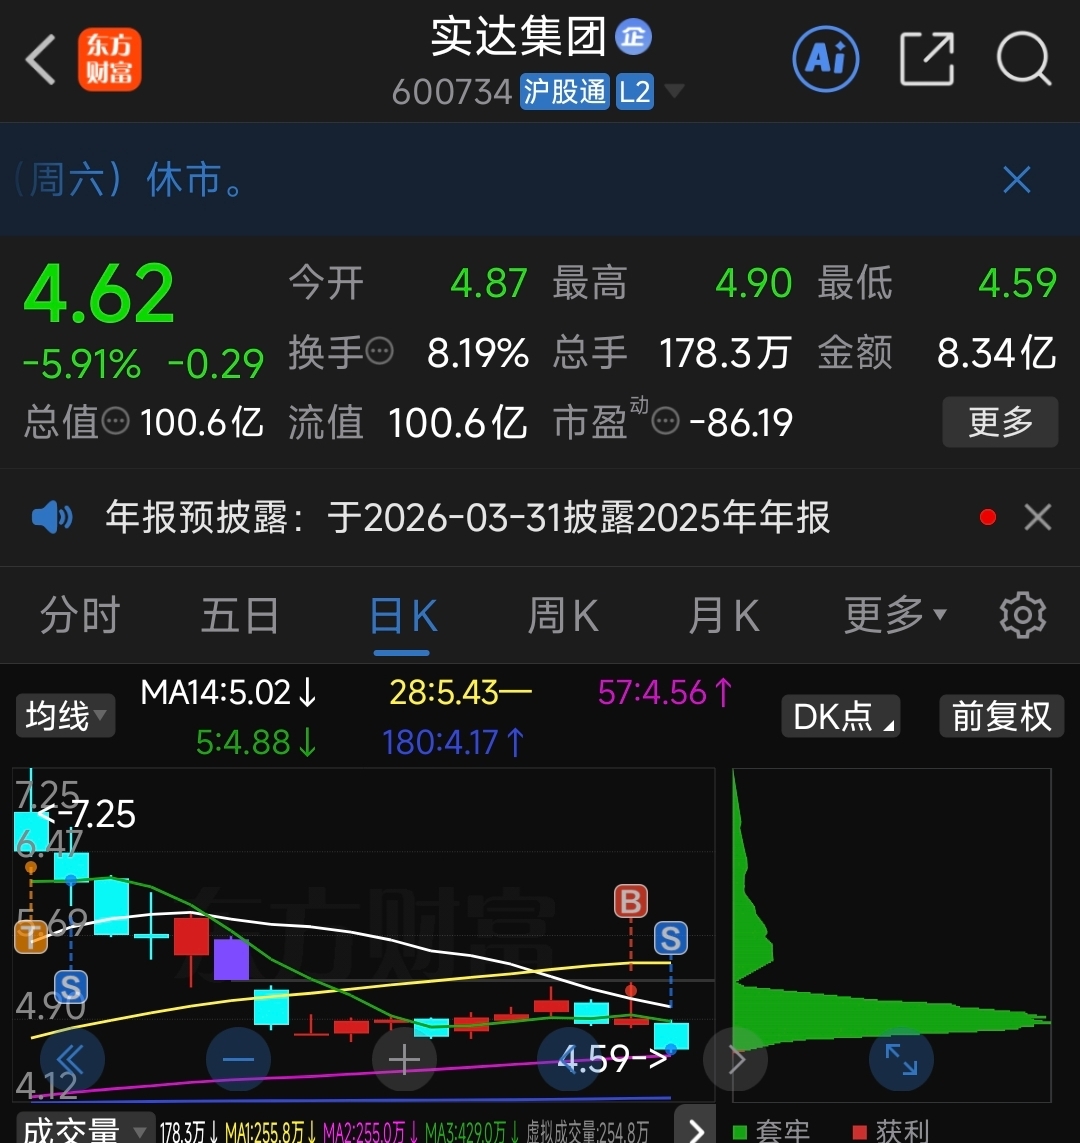The image size is (1080, 1143).
Task: Tap the orange T marker
Action: point(31,937)
